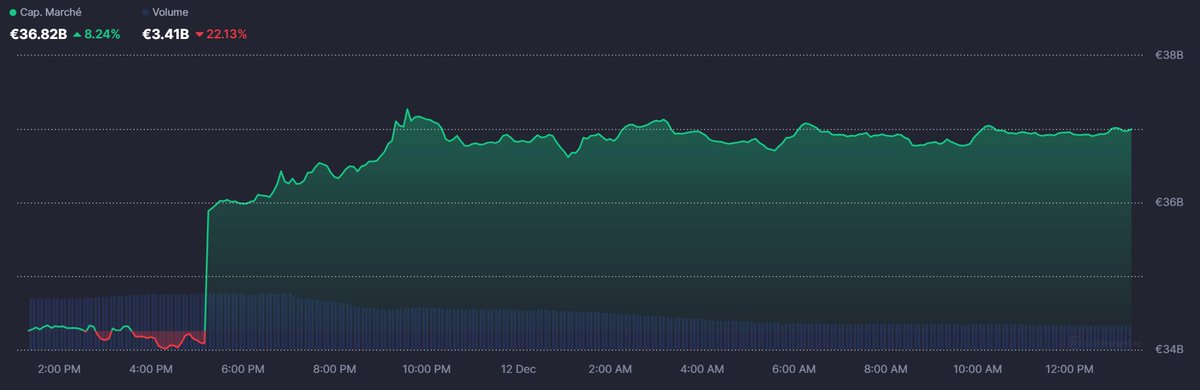Toggle the Cap. Marché series legend
The width and height of the screenshot is (1200, 390).
44,12
